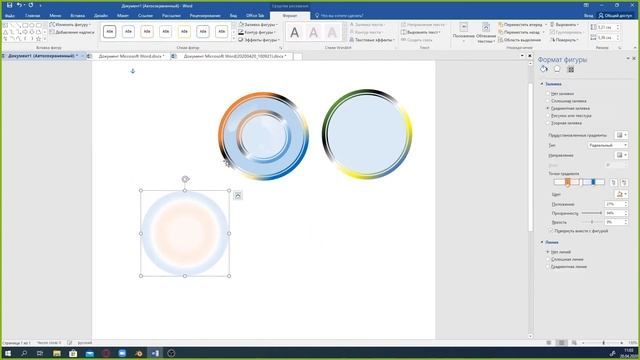The image size is (640, 360).
Task: Open File Explorer from taskbar
Action: [57, 353]
